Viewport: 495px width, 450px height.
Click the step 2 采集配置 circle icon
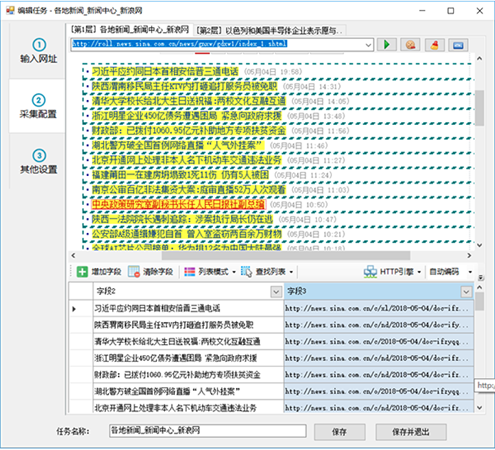click(38, 100)
